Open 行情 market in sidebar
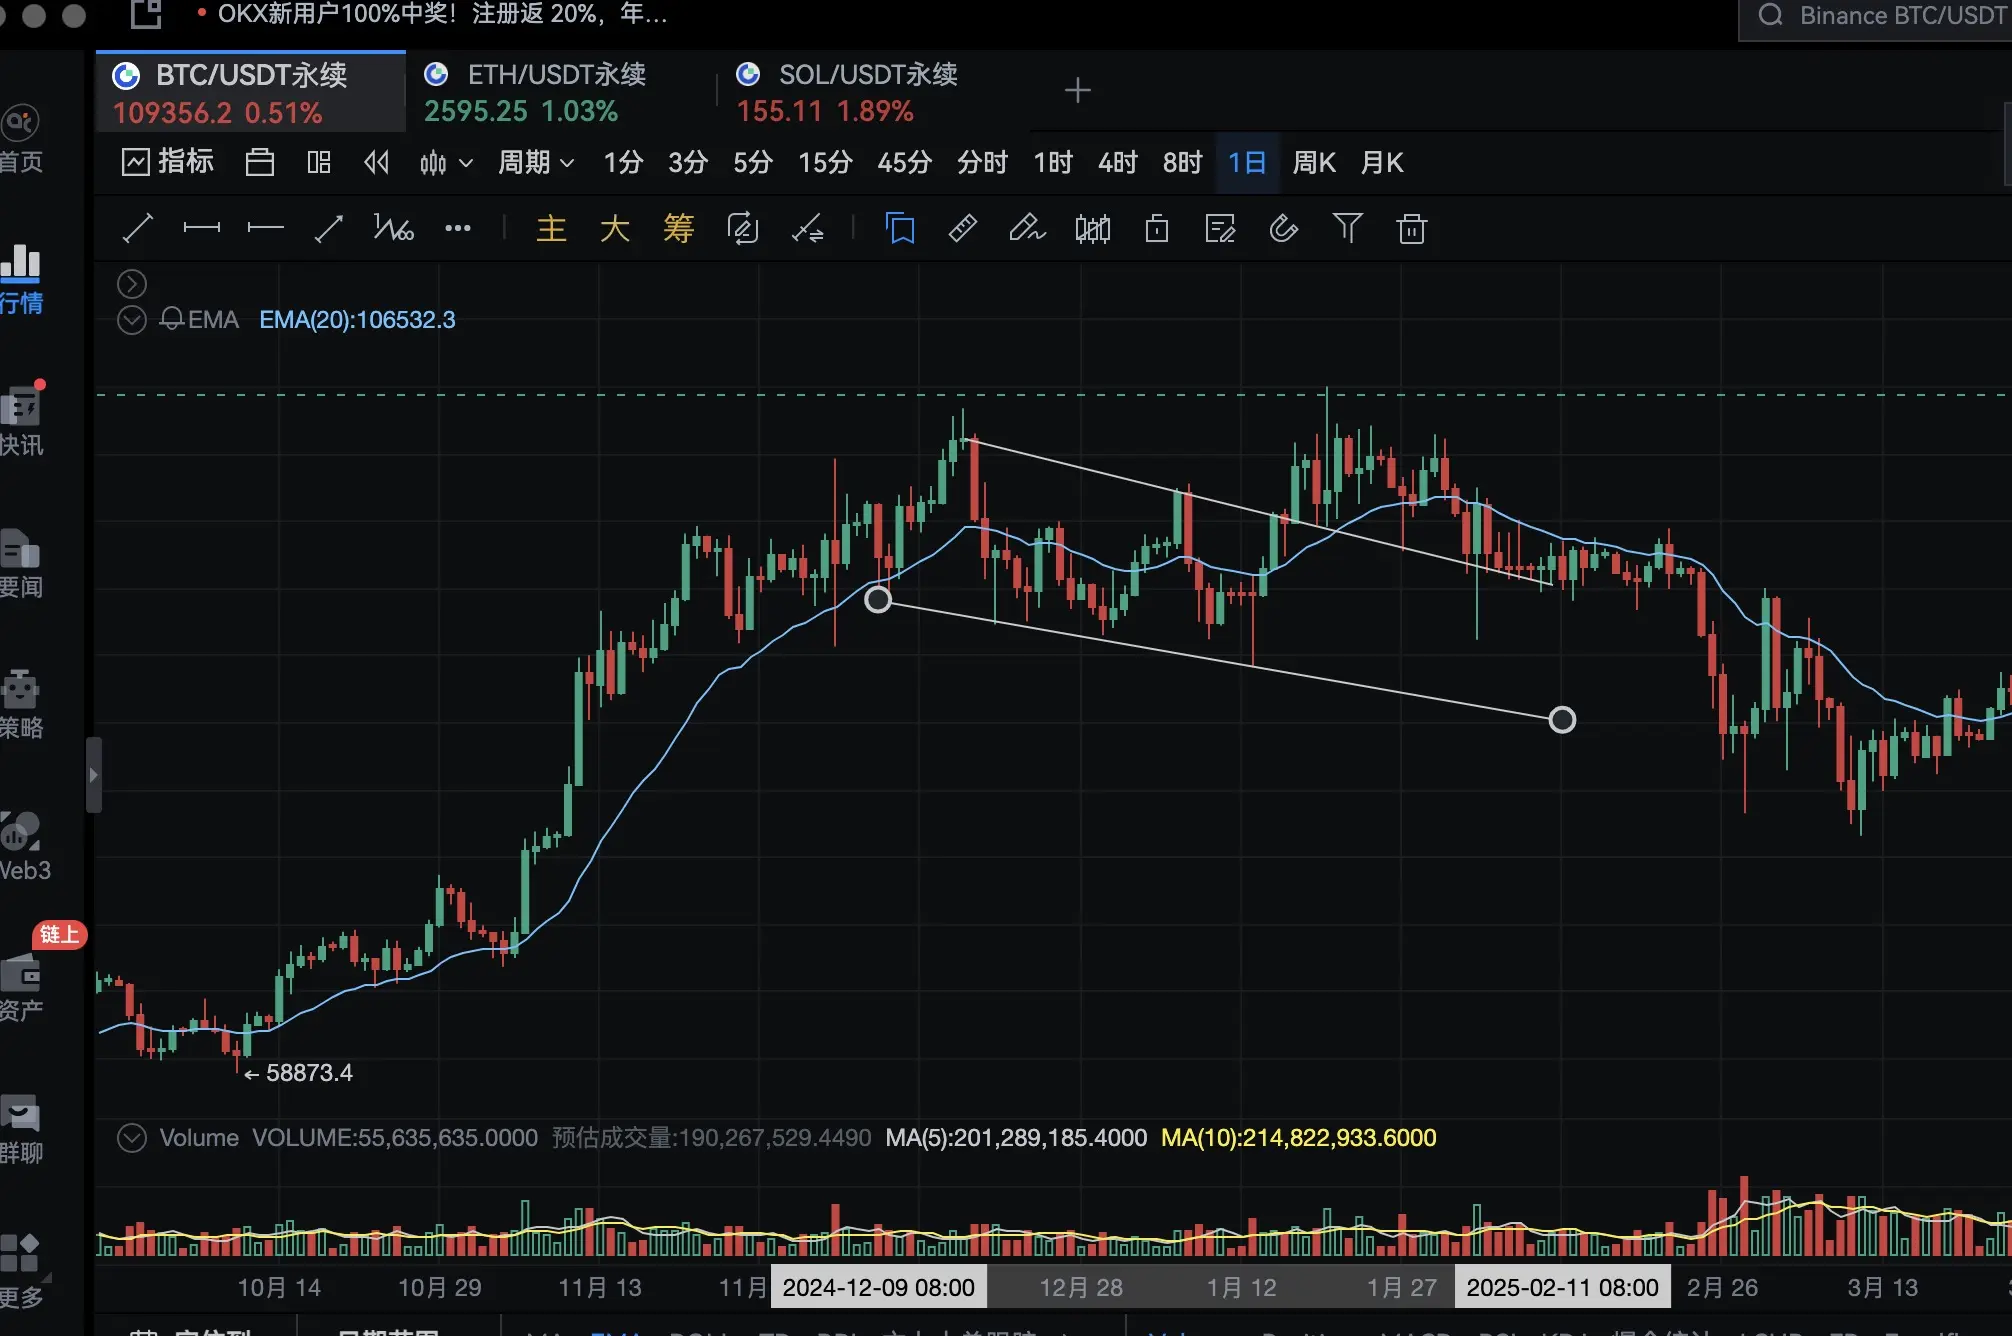 tap(21, 281)
